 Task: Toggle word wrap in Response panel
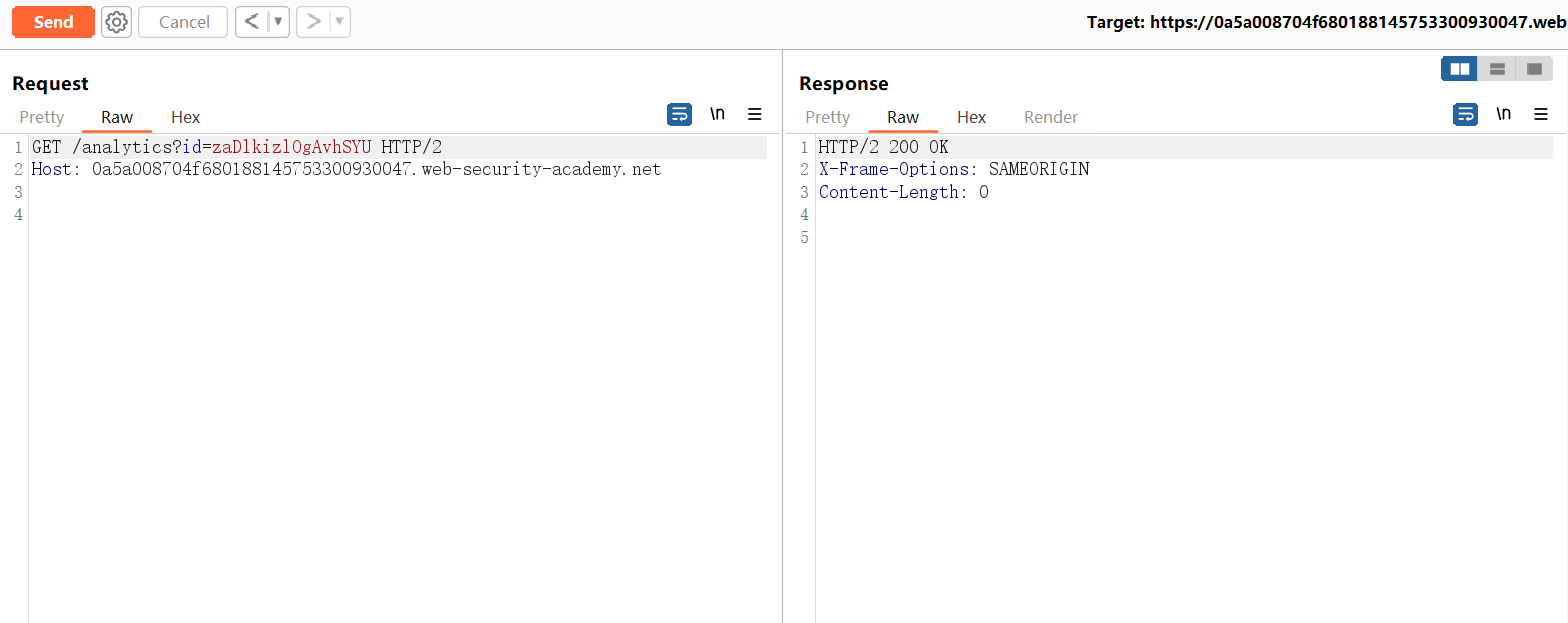click(1465, 114)
